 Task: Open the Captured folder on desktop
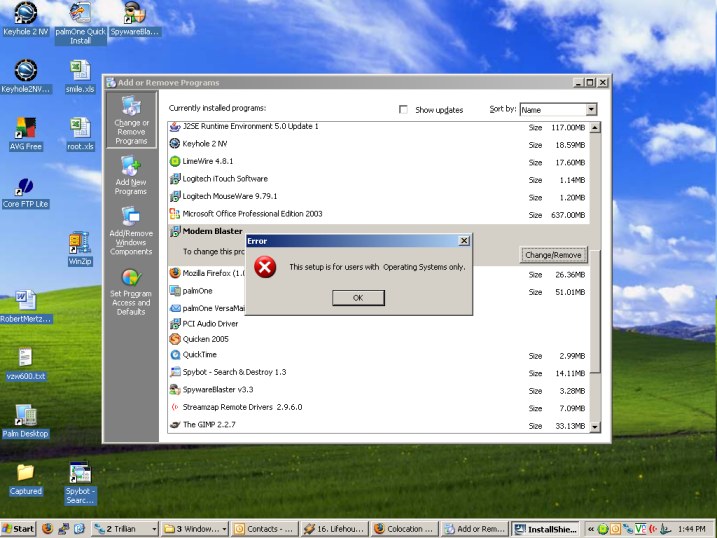pos(26,479)
